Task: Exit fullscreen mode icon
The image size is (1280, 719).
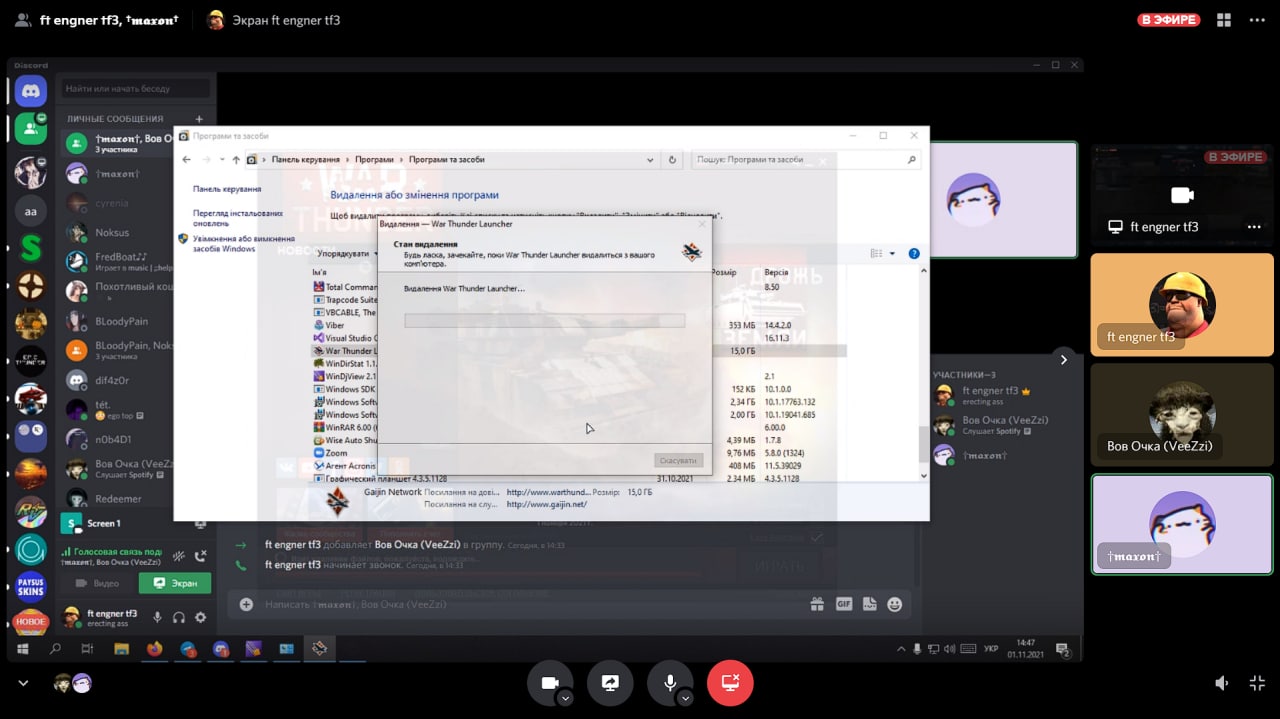Action: pos(1257,683)
